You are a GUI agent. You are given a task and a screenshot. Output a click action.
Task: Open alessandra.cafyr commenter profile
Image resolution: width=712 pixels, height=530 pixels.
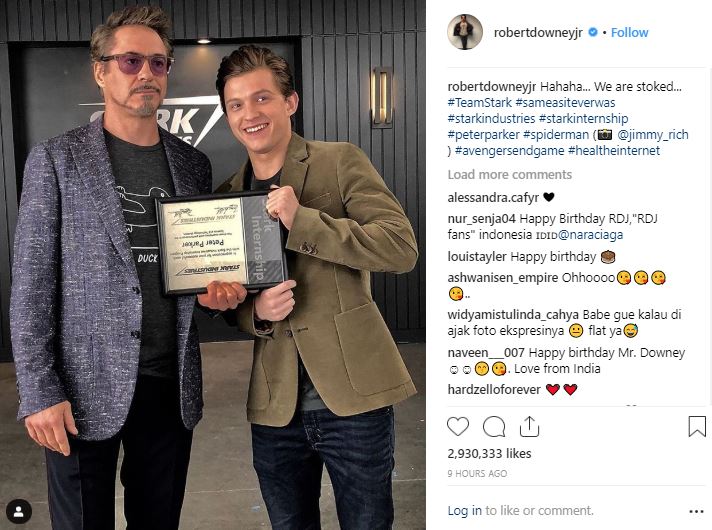pyautogui.click(x=493, y=198)
